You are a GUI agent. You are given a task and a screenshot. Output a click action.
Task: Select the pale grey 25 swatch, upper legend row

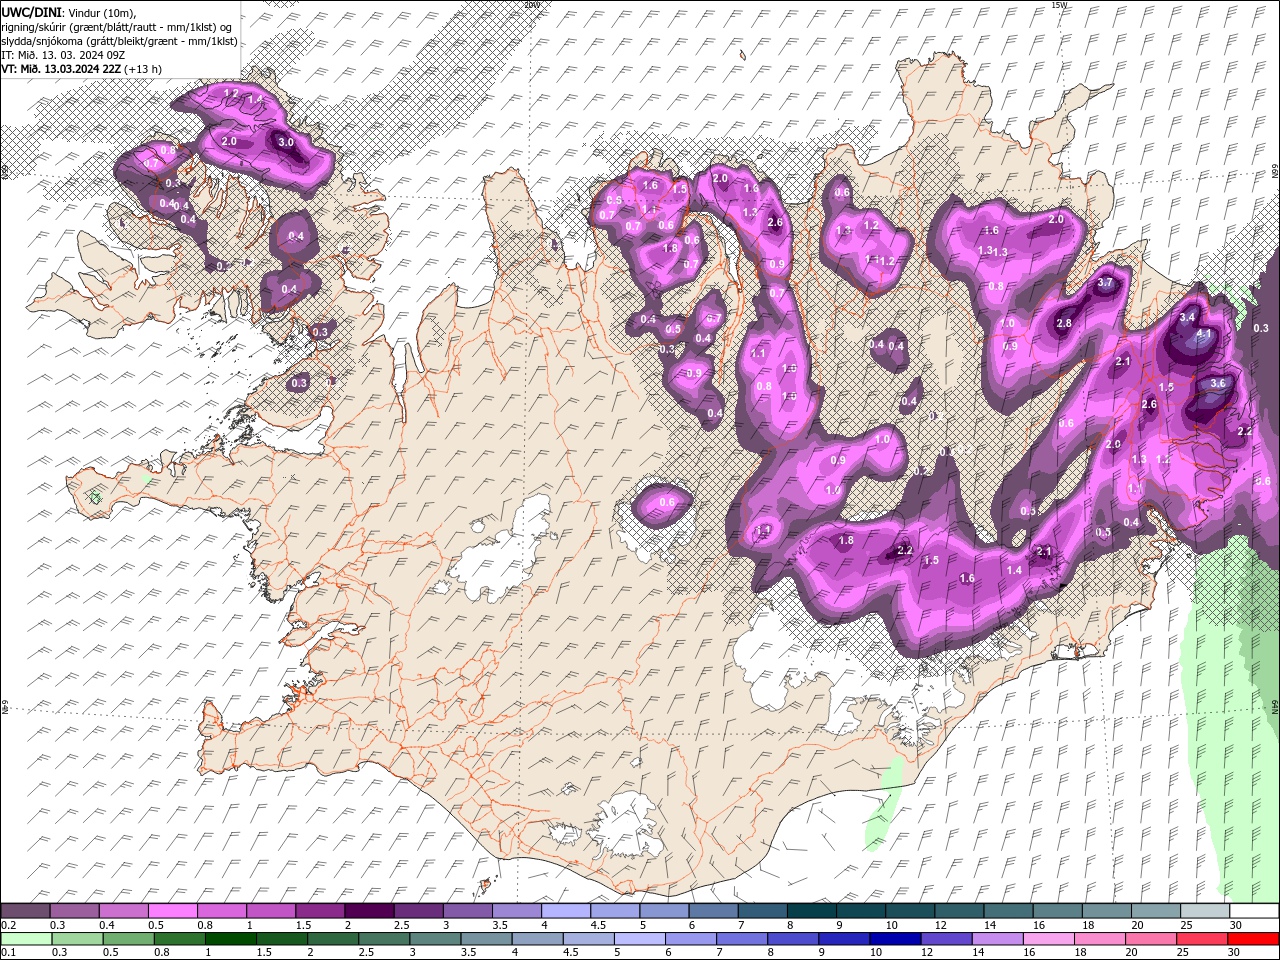click(1205, 911)
